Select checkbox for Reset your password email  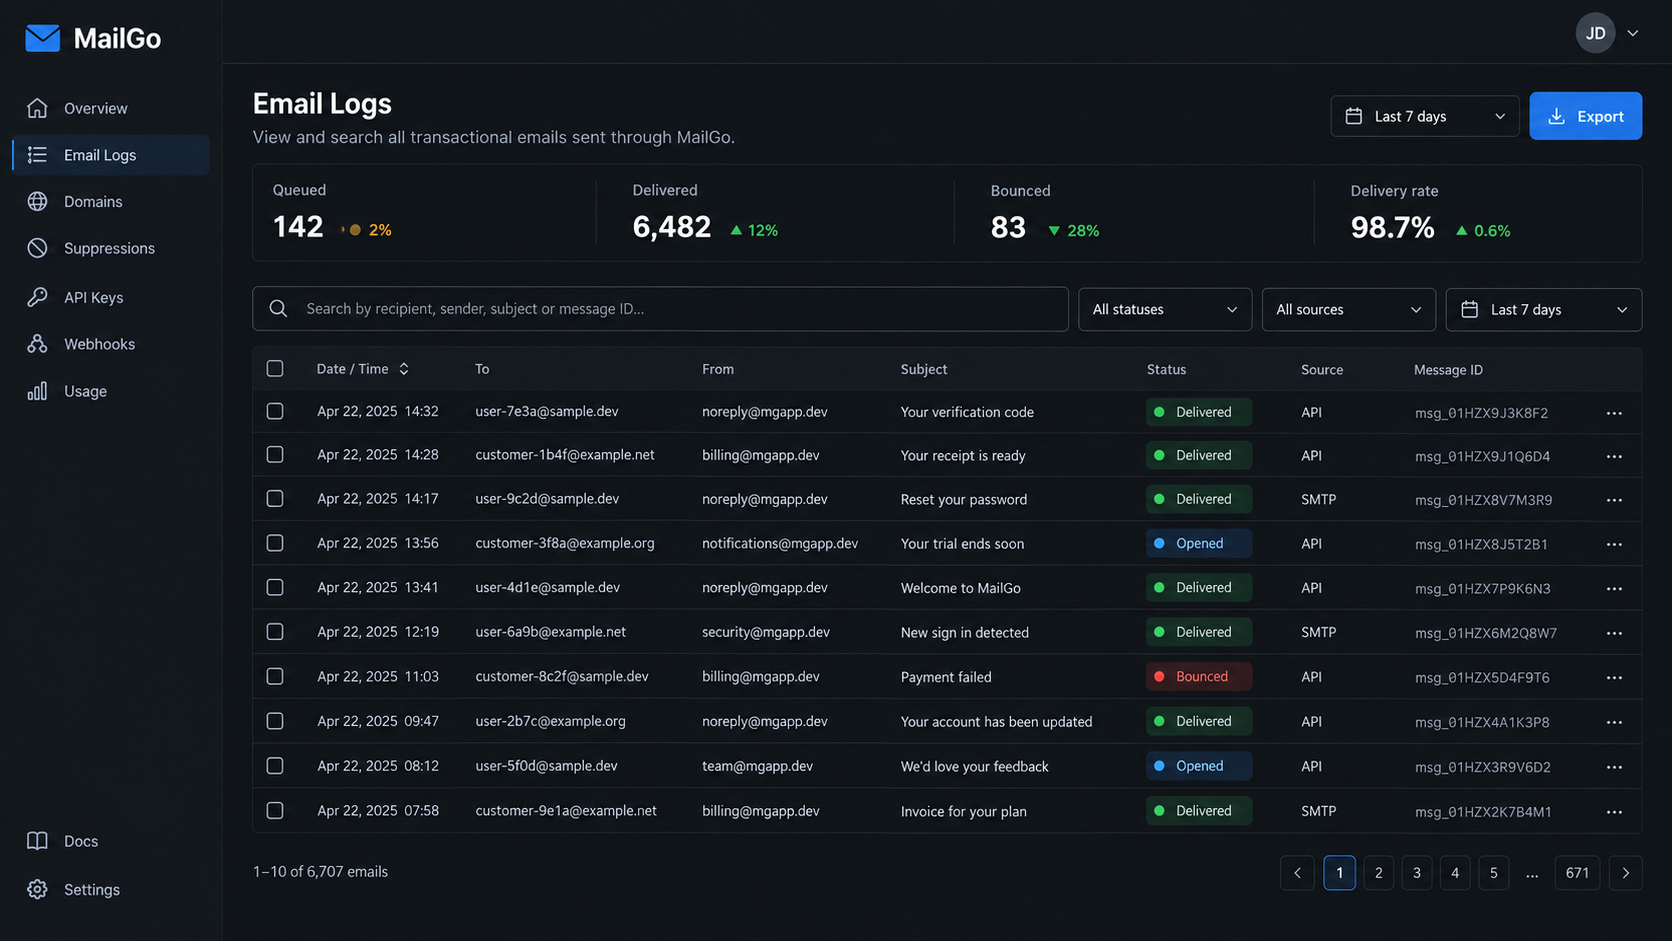(275, 498)
